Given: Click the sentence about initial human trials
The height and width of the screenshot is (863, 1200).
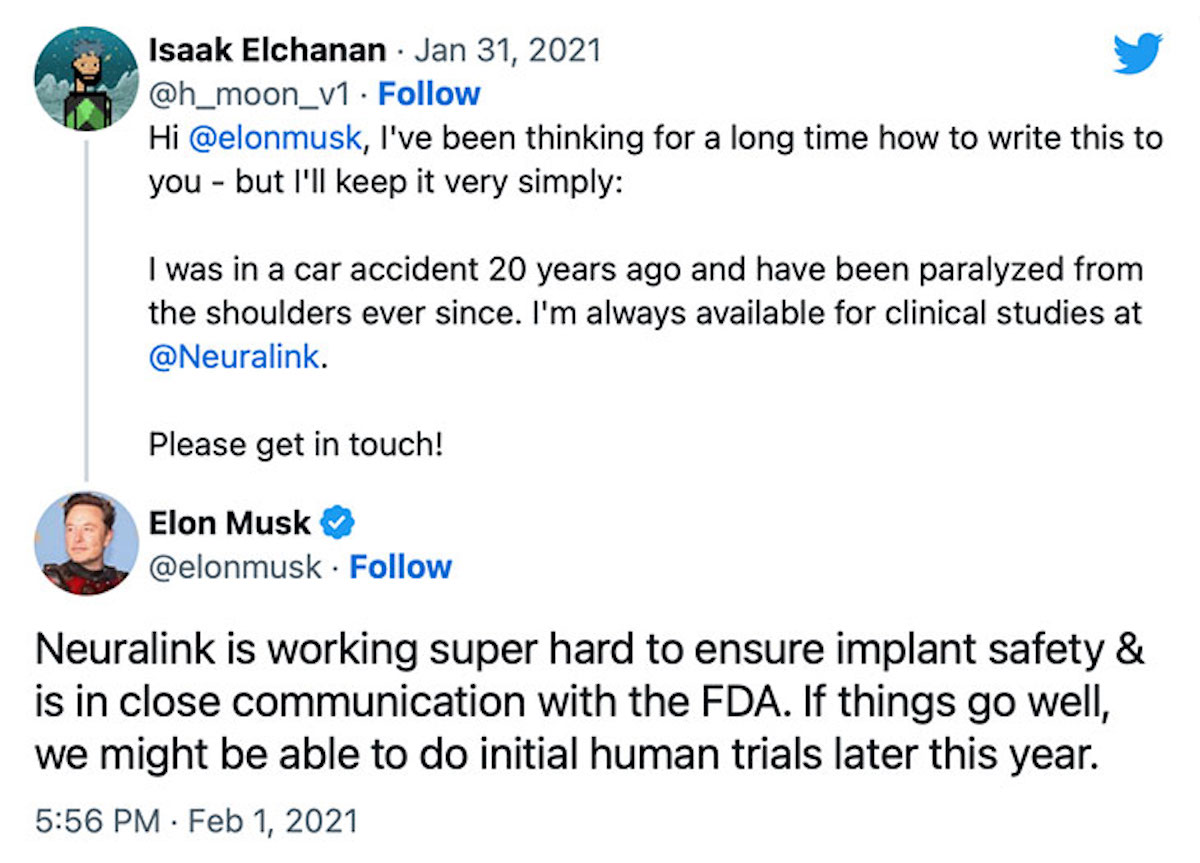Looking at the screenshot, I should 560,752.
